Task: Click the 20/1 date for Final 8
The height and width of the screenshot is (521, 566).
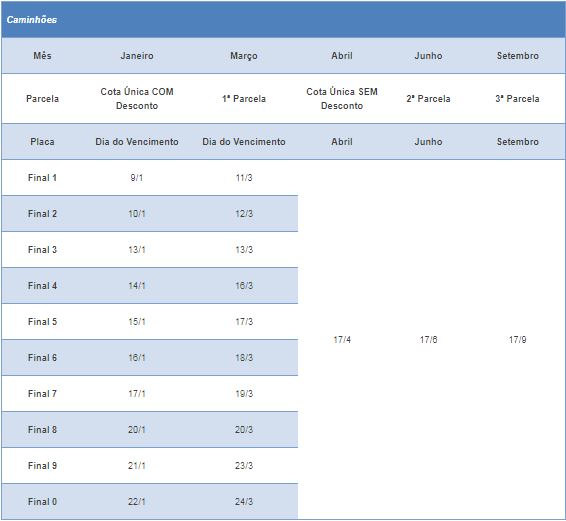Action: point(137,429)
